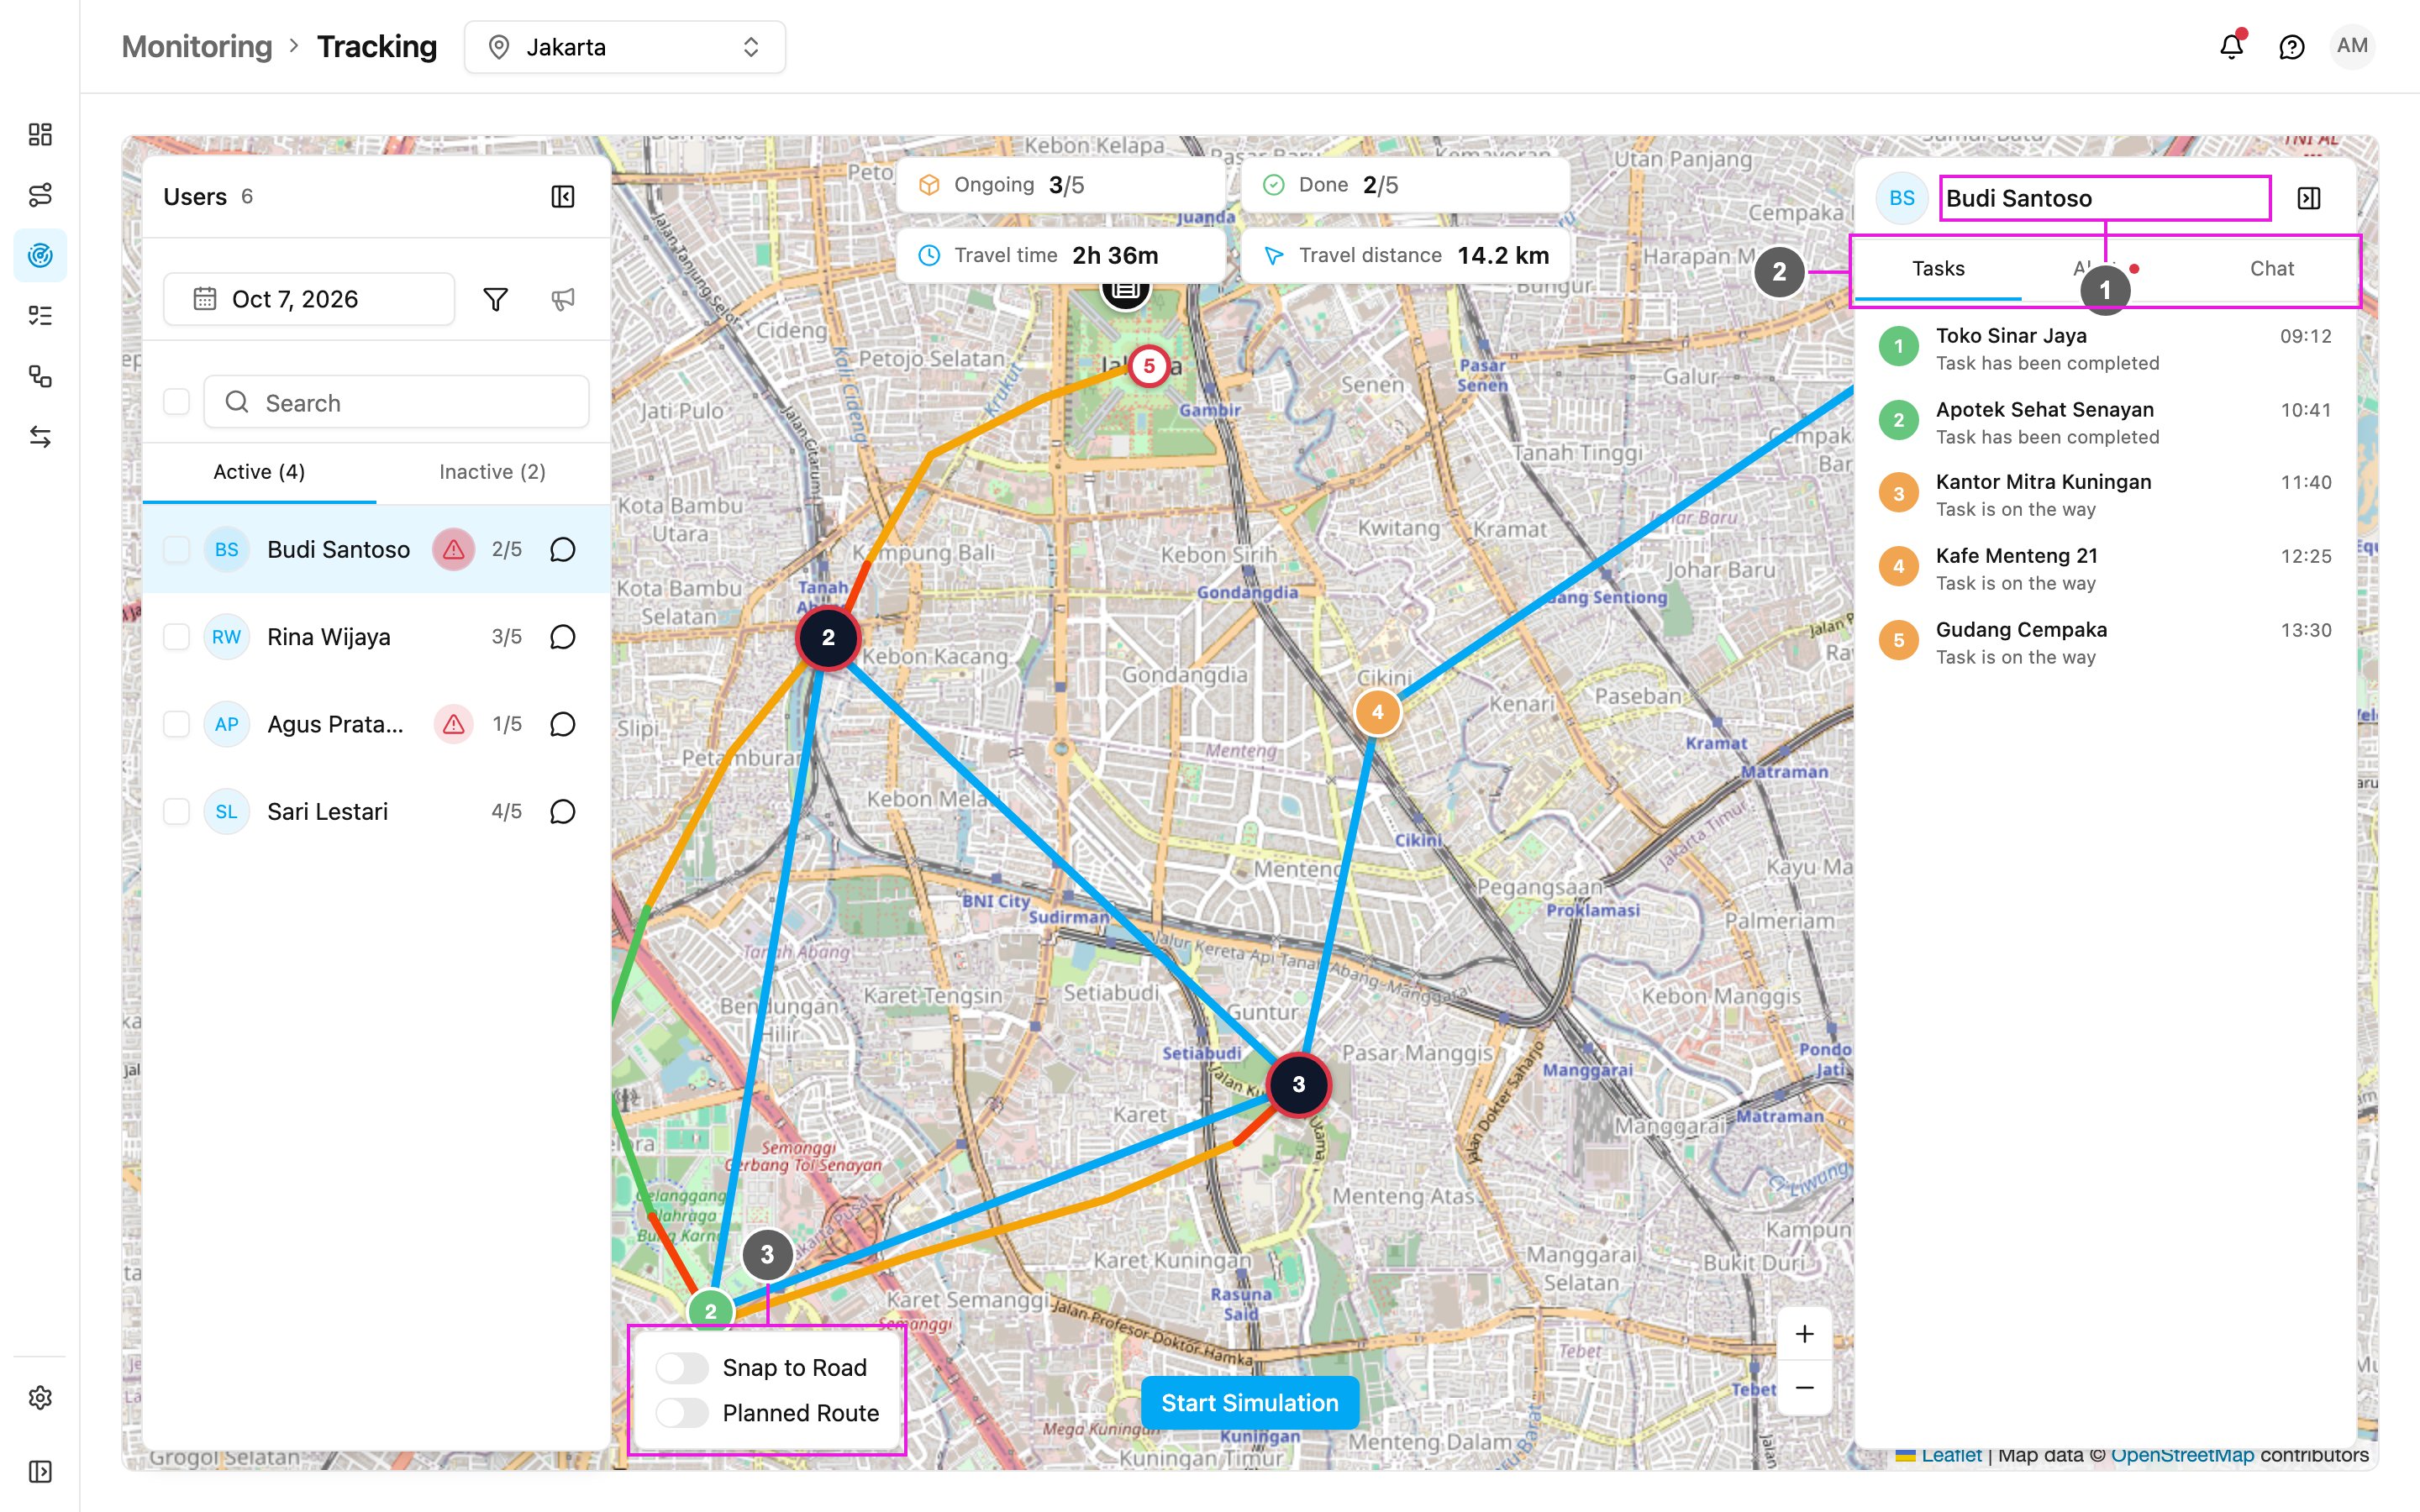Click the megaphone broadcast icon
The width and height of the screenshot is (2420, 1512).
tap(563, 299)
